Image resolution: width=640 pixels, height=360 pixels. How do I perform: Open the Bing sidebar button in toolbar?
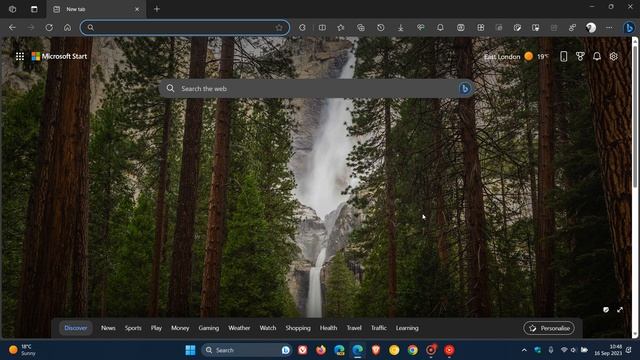coord(629,28)
